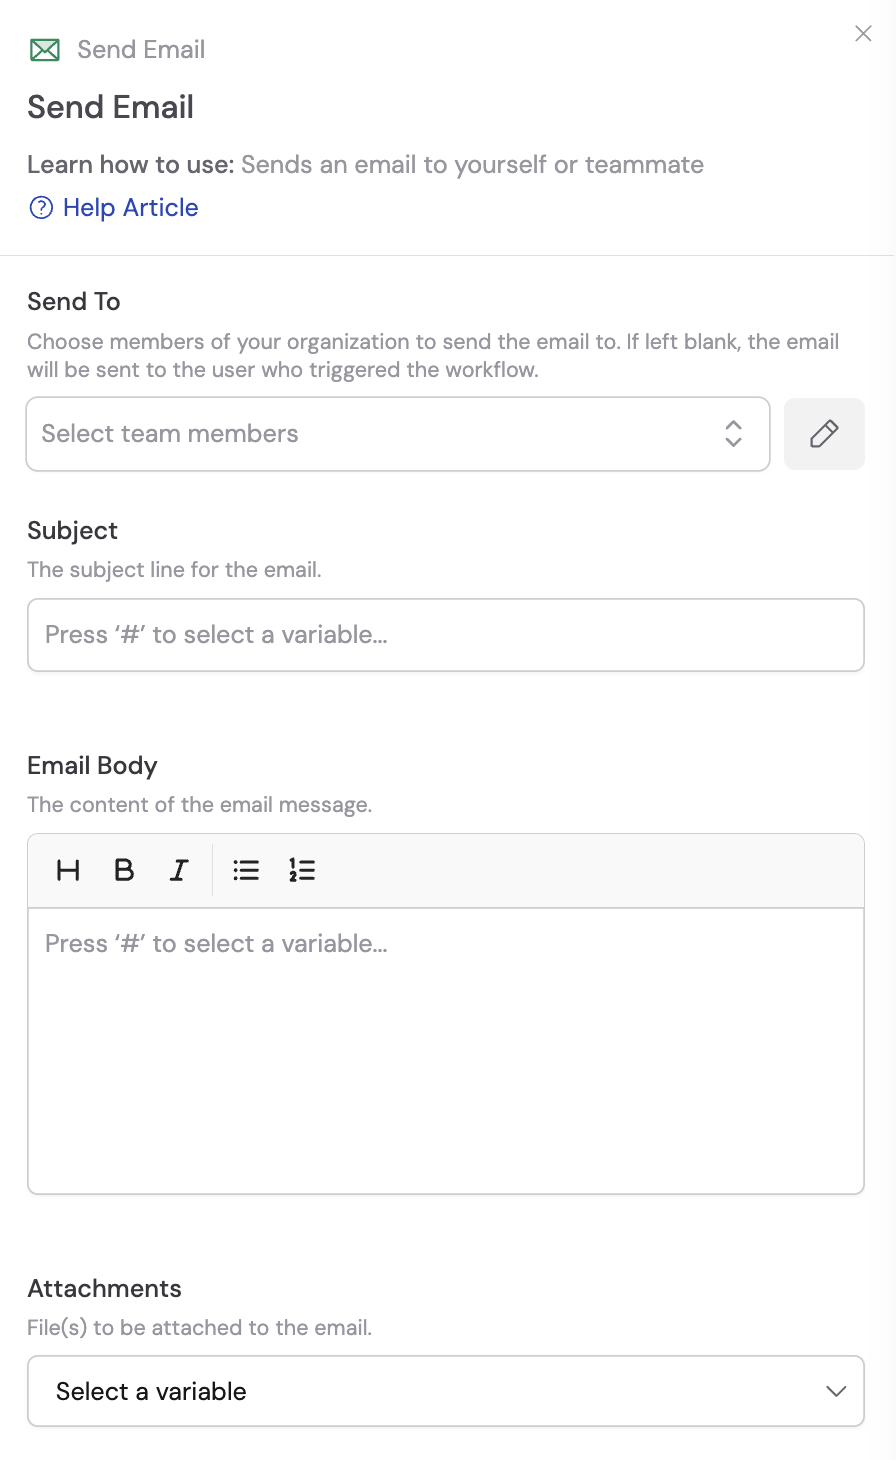The width and height of the screenshot is (896, 1460).
Task: Click the pencil edit icon beside Send To
Action: pyautogui.click(x=824, y=433)
